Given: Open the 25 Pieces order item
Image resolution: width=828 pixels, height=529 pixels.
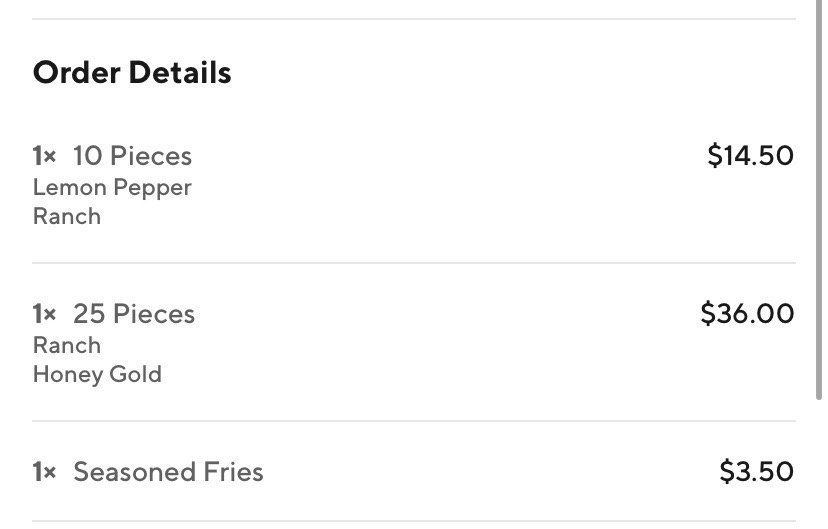Looking at the screenshot, I should click(x=134, y=314).
